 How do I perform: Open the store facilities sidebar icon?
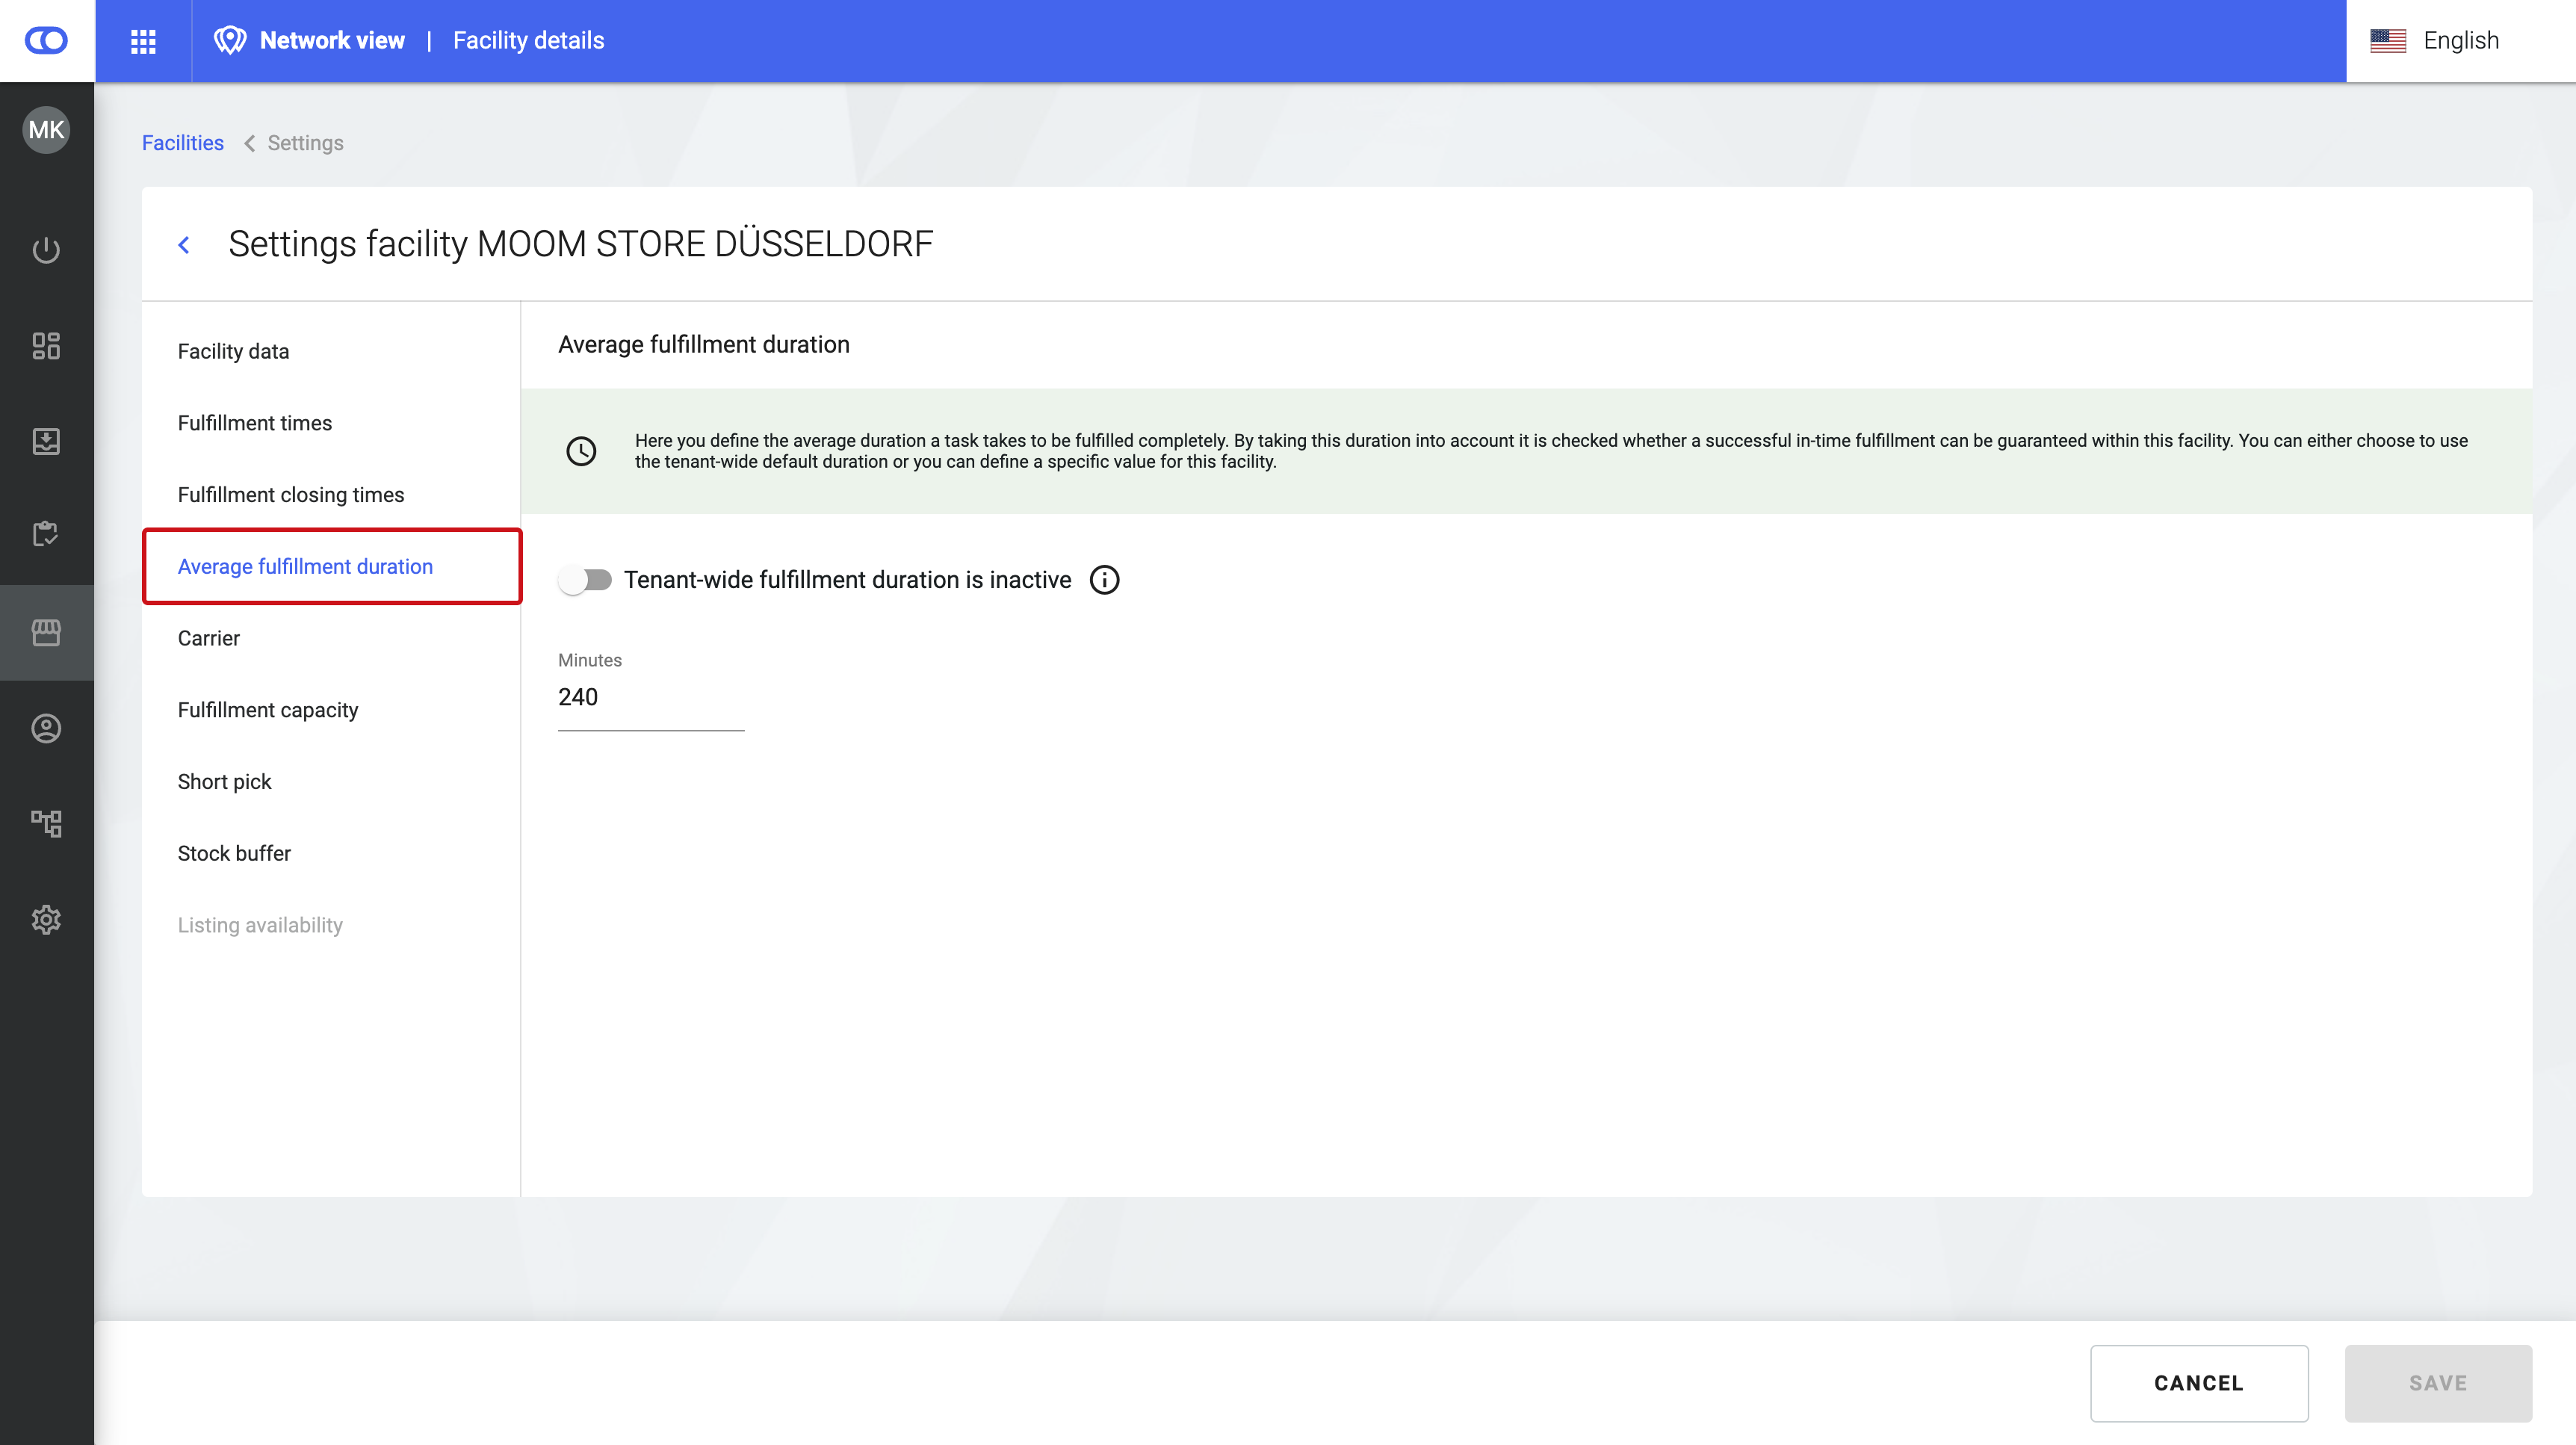(x=46, y=632)
